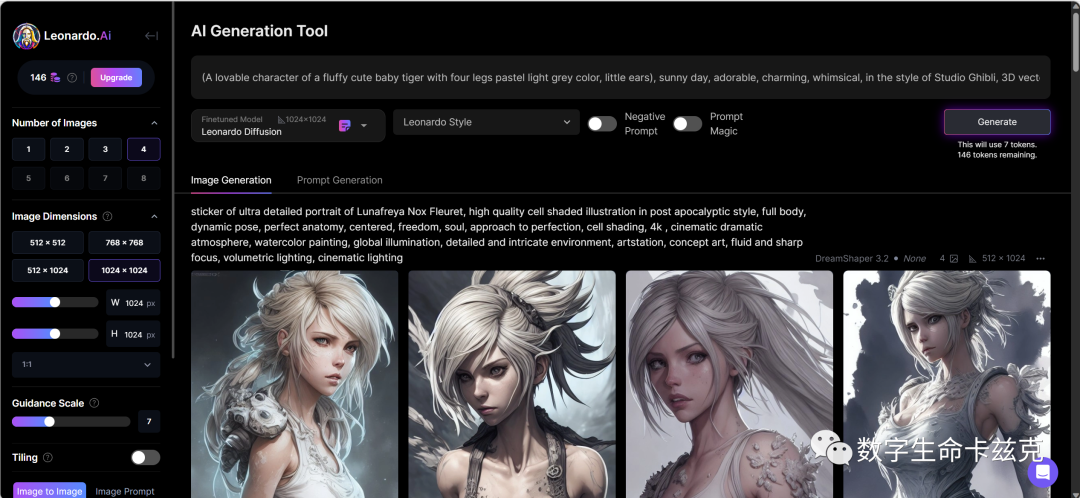Image resolution: width=1080 pixels, height=498 pixels.
Task: Select 2 images in Number of Images
Action: [x=67, y=149]
